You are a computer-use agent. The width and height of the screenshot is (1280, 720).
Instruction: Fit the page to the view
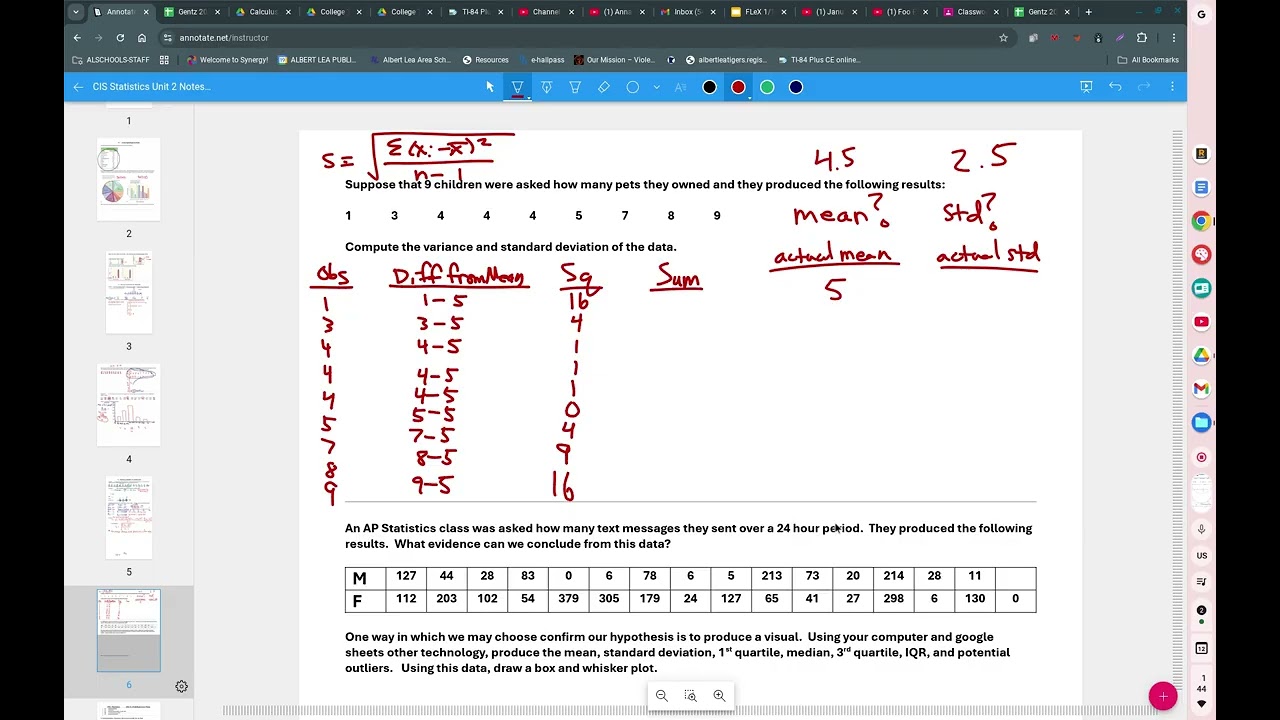click(x=690, y=696)
